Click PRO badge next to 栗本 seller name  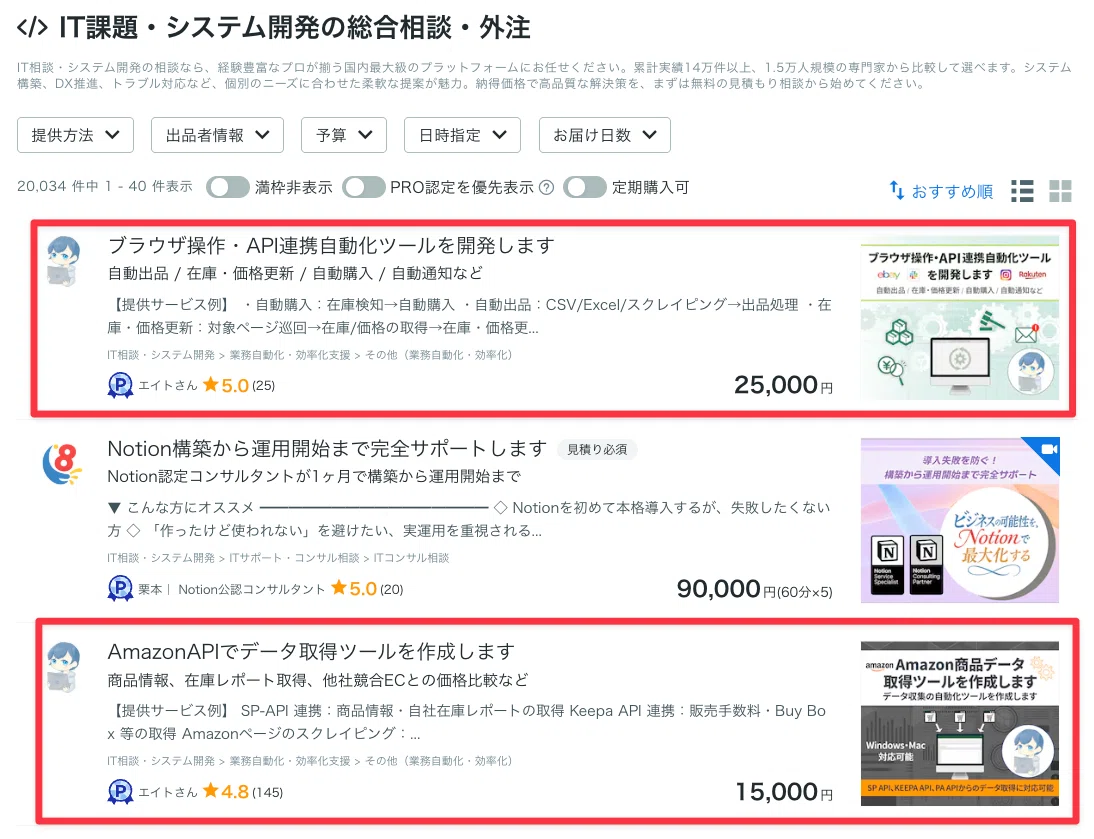pos(121,589)
